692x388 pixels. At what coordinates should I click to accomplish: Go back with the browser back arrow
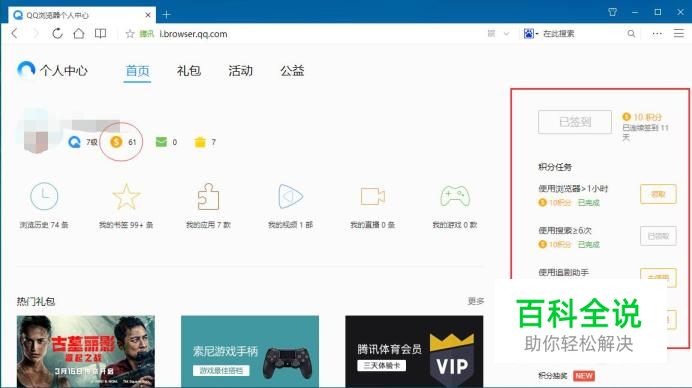click(x=15, y=34)
